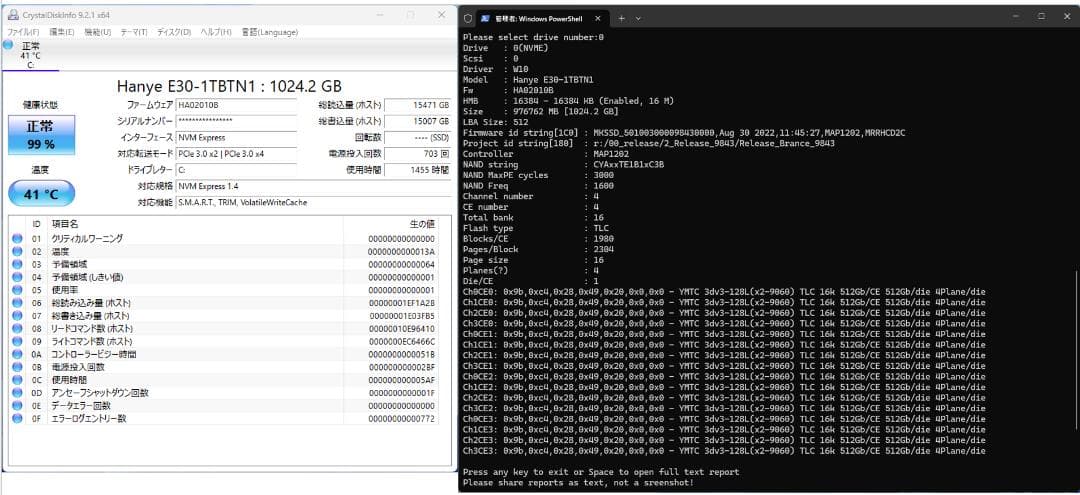Screen dimensions: 1080x495
Task: Click the blue status dot for 温度 attribute
Action: click(x=17, y=252)
